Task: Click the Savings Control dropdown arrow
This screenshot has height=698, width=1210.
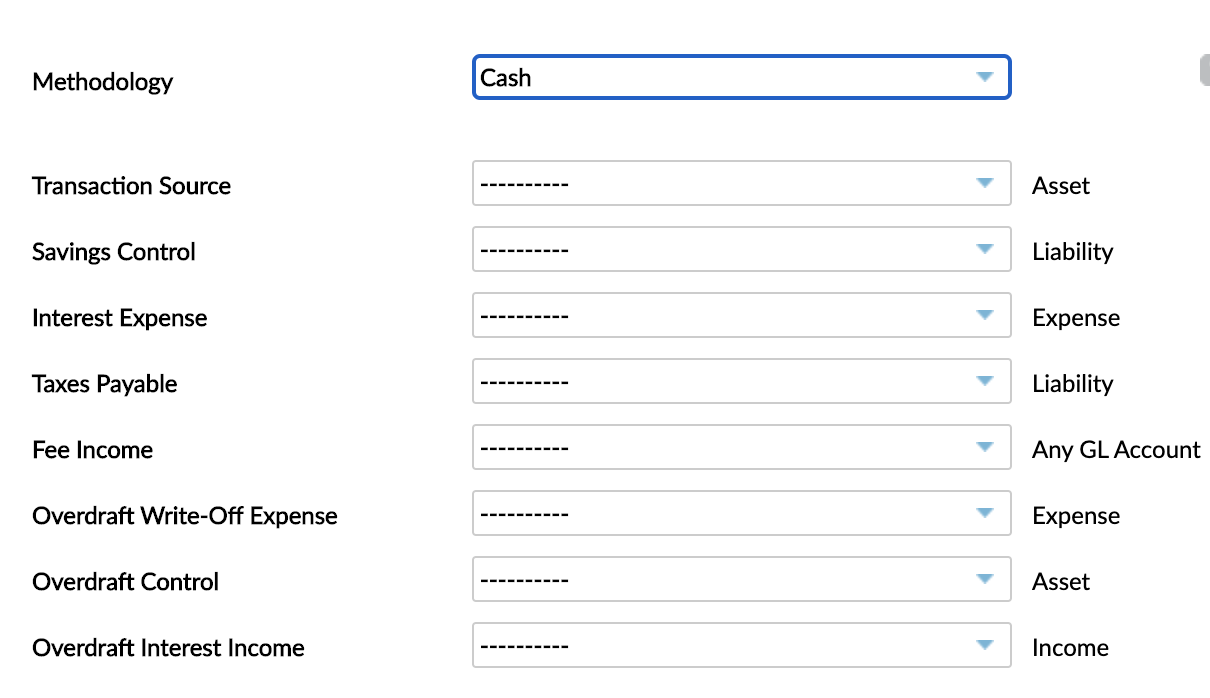Action: pyautogui.click(x=986, y=248)
